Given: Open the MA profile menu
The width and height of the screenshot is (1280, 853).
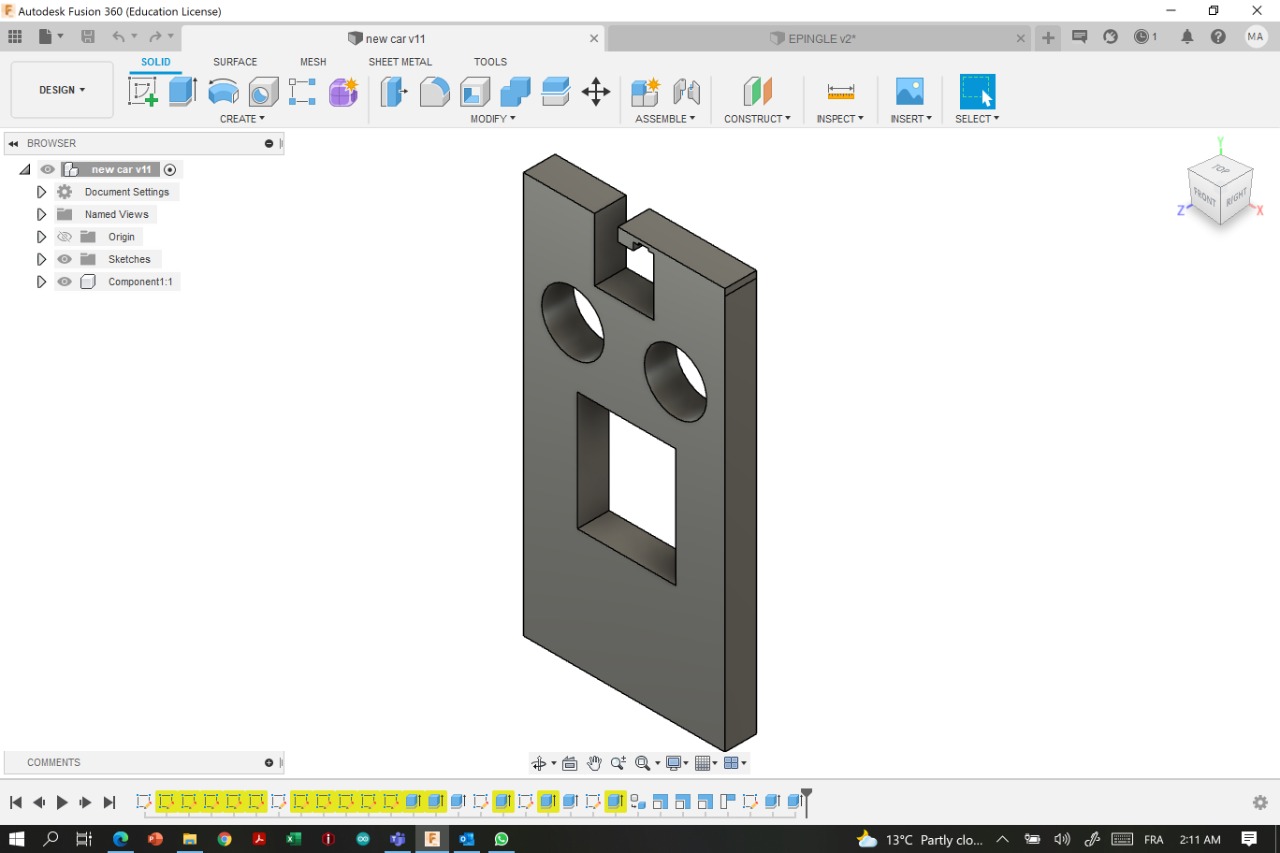Looking at the screenshot, I should (1256, 37).
